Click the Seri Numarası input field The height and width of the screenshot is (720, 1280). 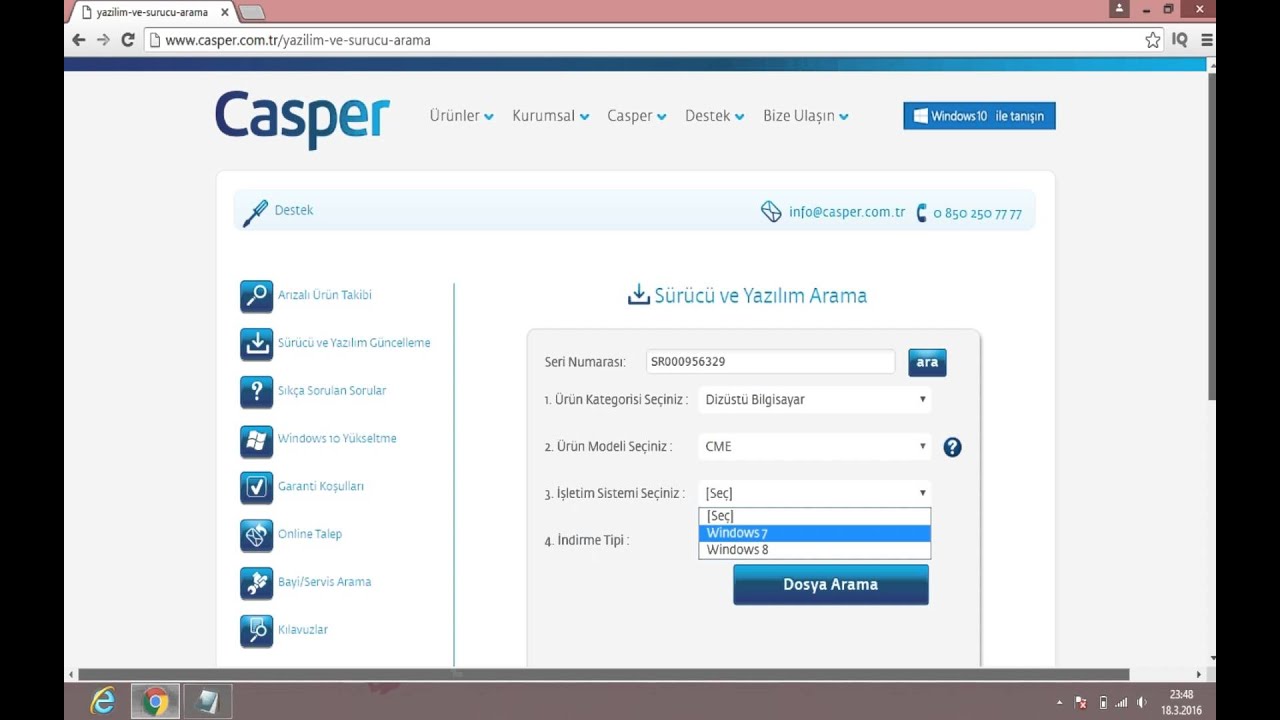point(769,362)
